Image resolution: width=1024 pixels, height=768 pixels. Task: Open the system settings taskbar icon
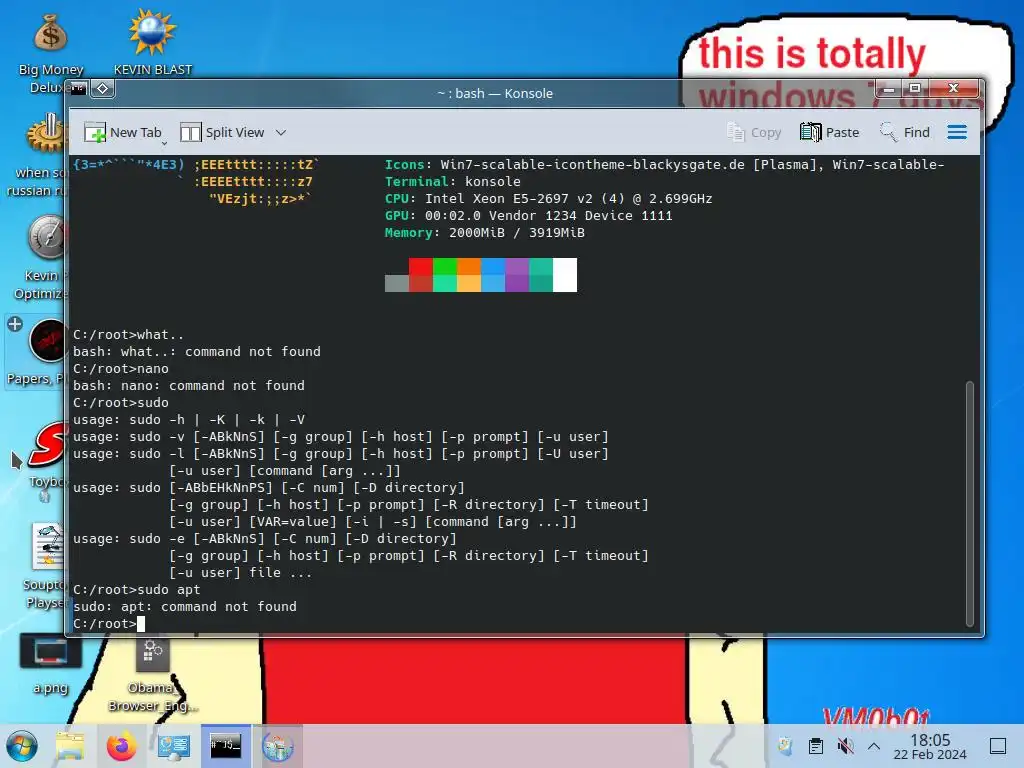[x=174, y=746]
